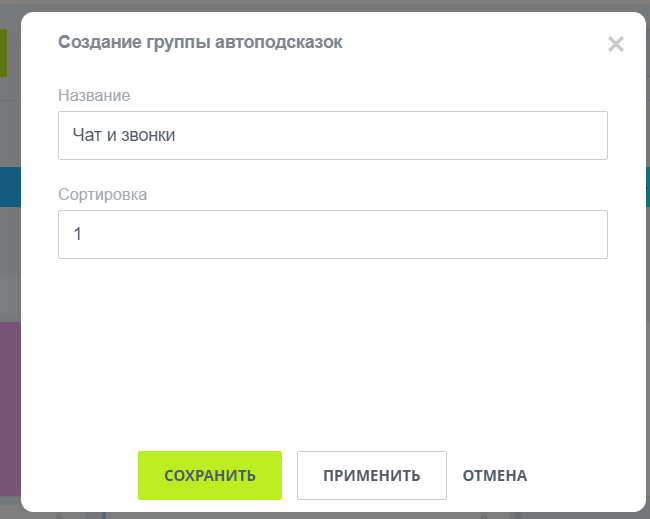The image size is (650, 519).
Task: Click the green button sliver behind the dialog
Action: (x=3, y=52)
